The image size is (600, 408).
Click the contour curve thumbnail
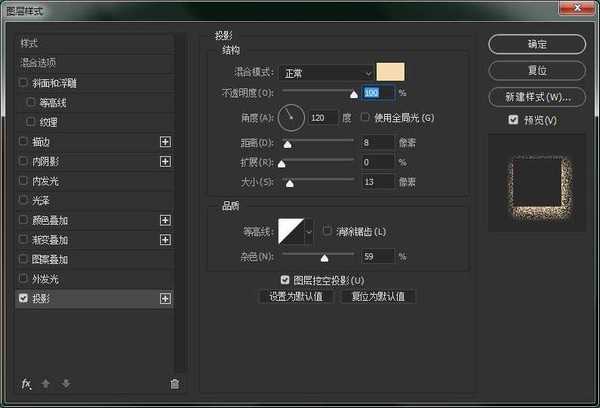(x=291, y=232)
